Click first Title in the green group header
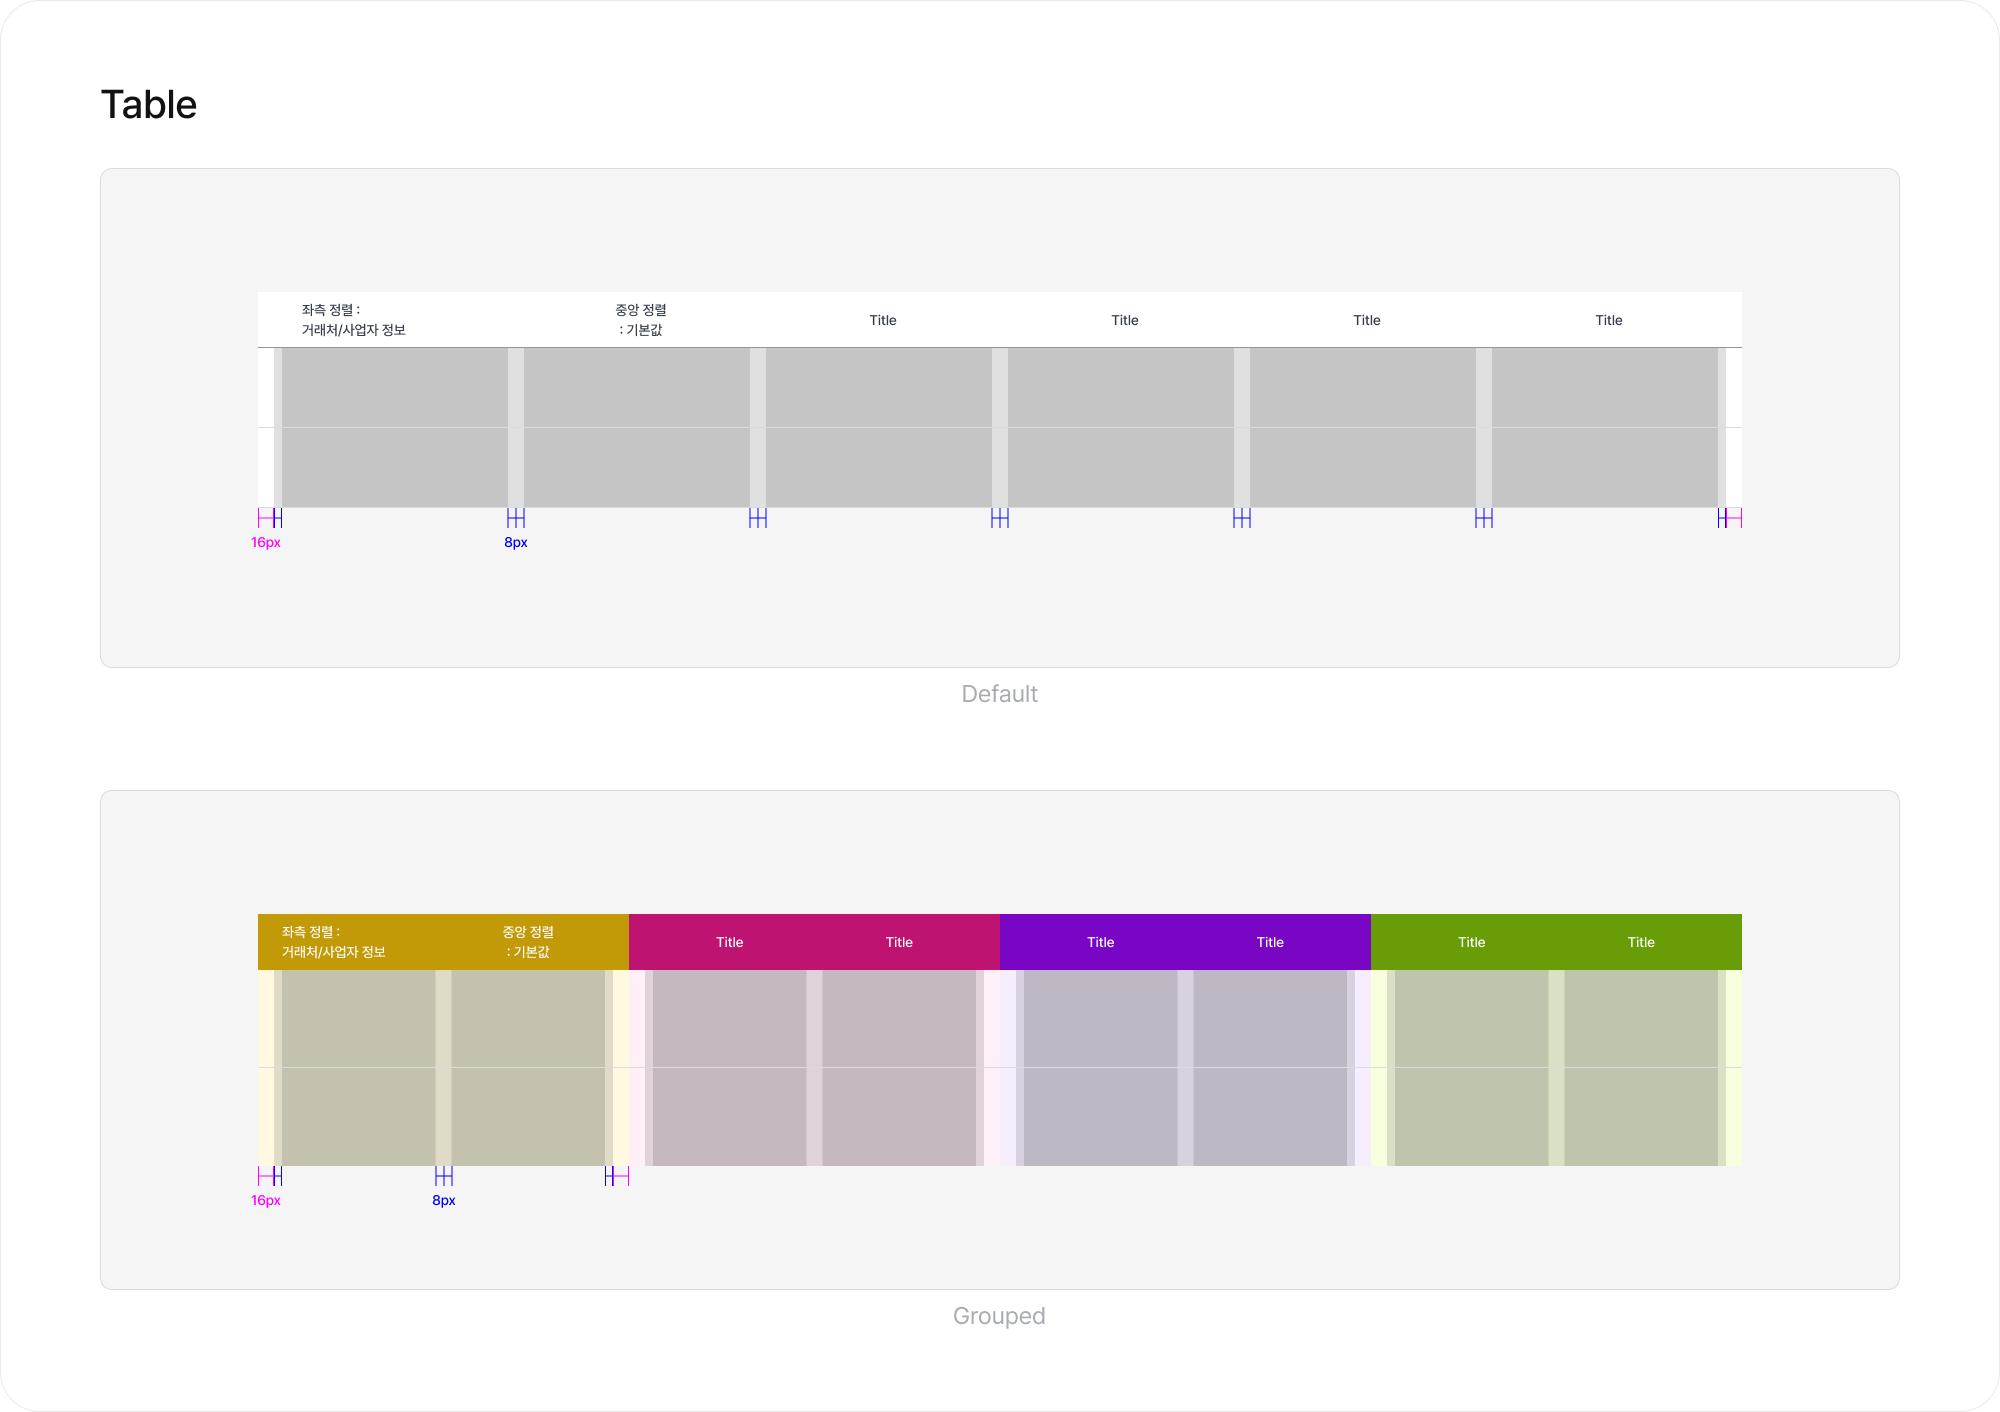 tap(1471, 942)
